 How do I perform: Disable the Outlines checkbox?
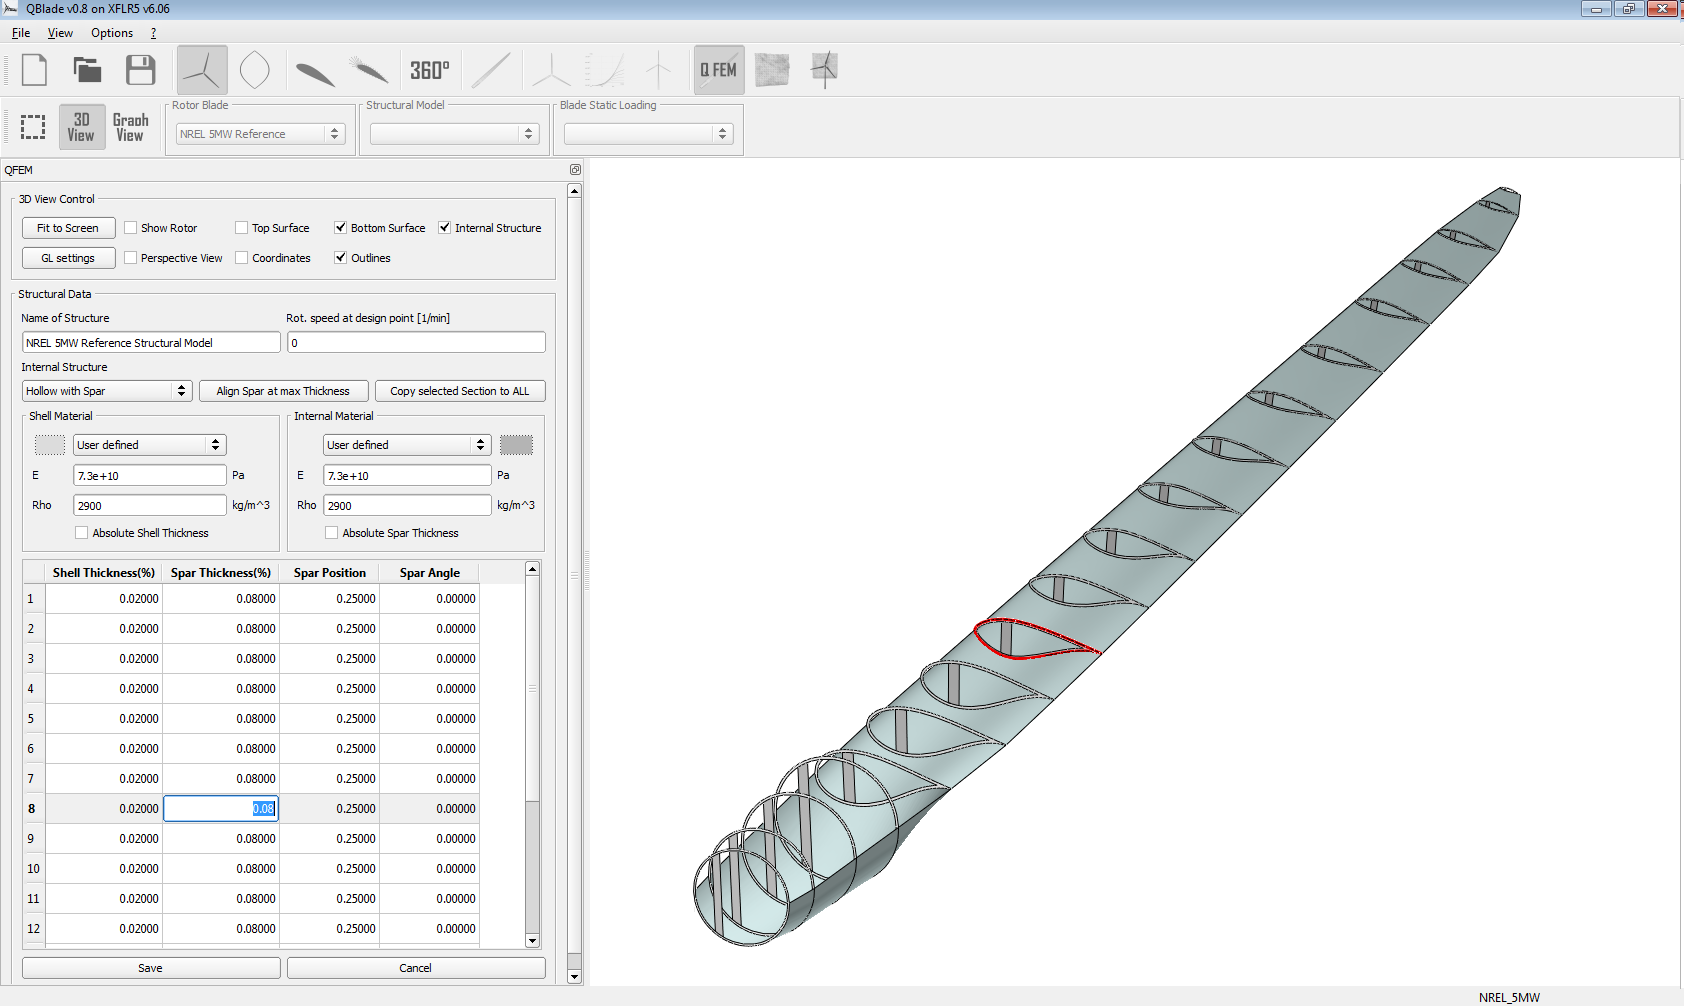(341, 257)
